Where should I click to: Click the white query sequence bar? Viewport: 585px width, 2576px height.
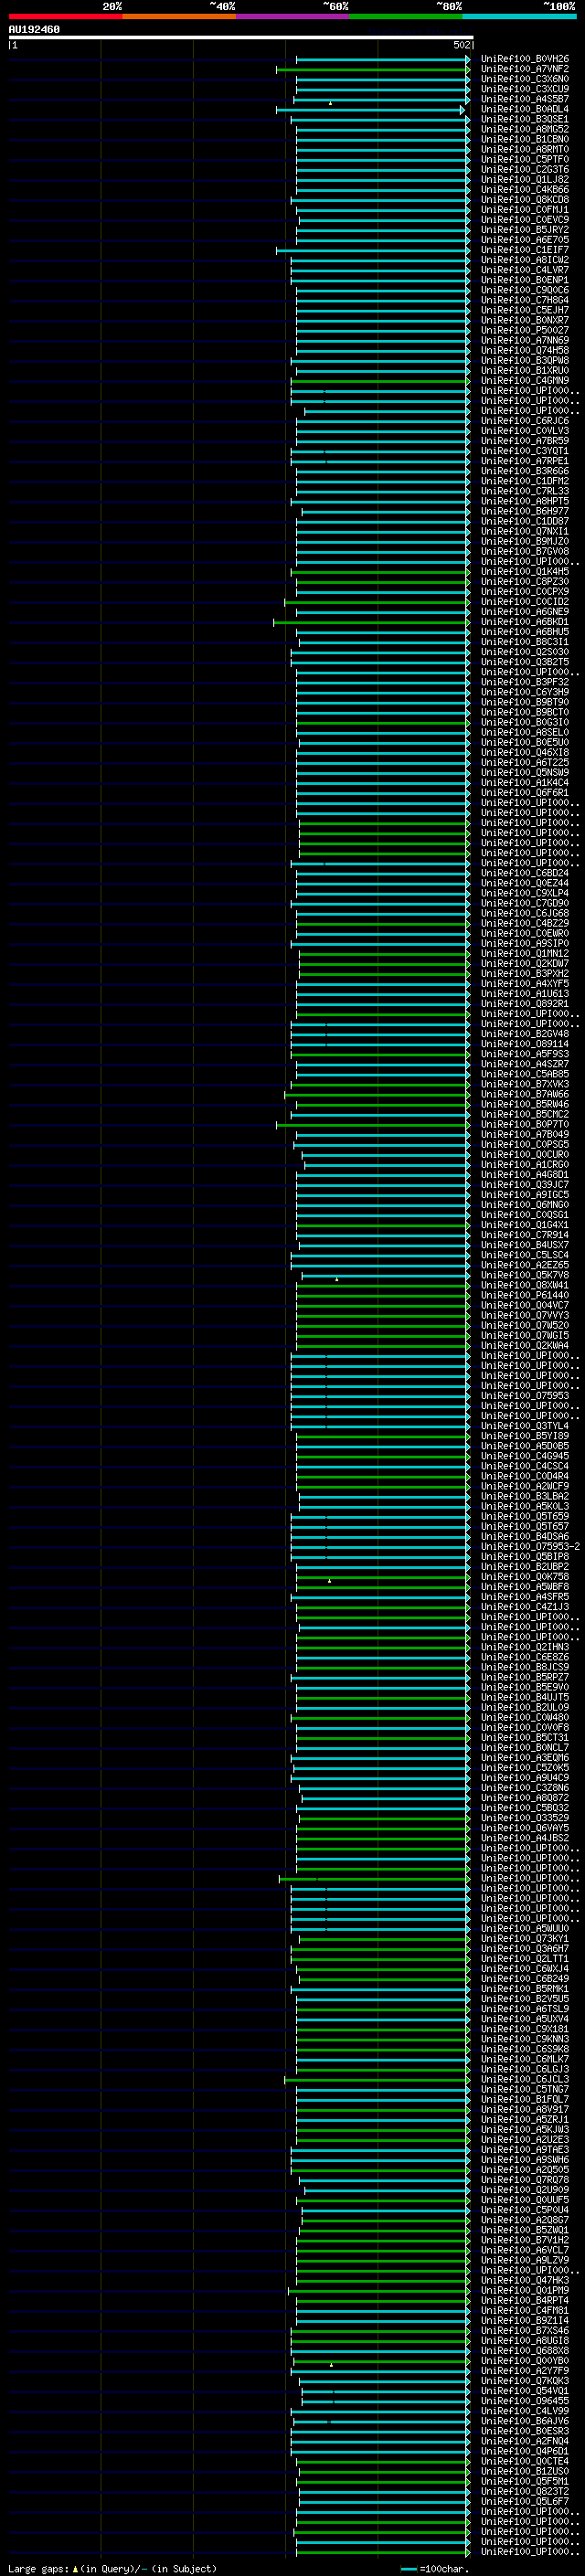coord(241,38)
